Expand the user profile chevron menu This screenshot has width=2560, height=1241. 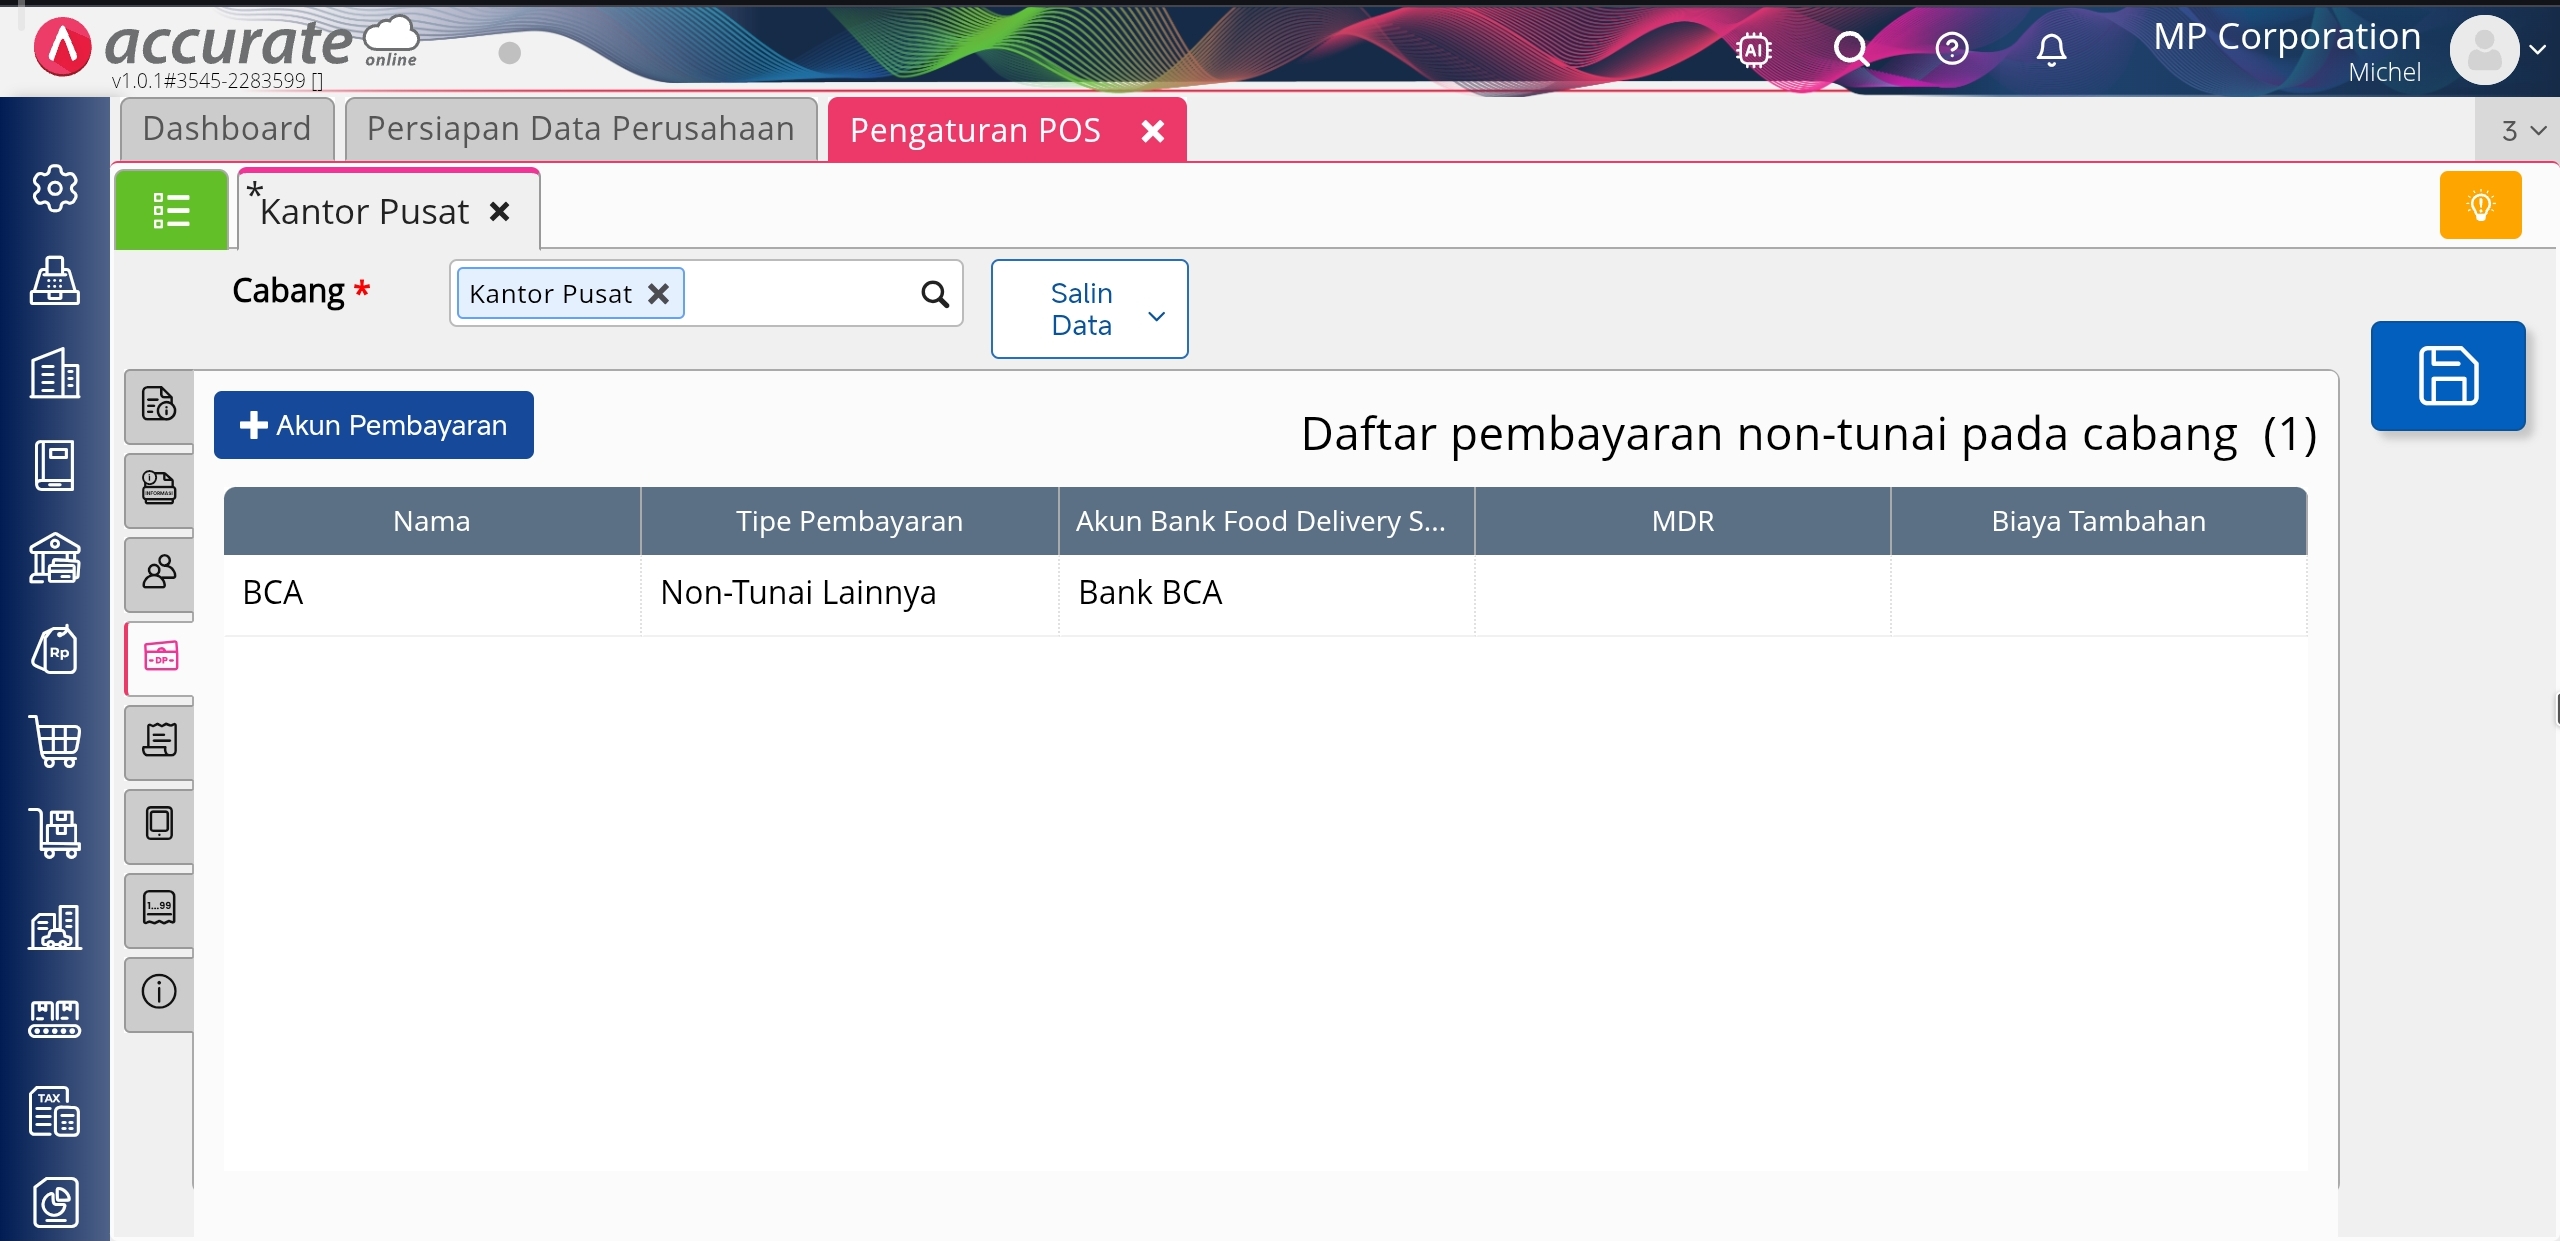(x=2537, y=49)
